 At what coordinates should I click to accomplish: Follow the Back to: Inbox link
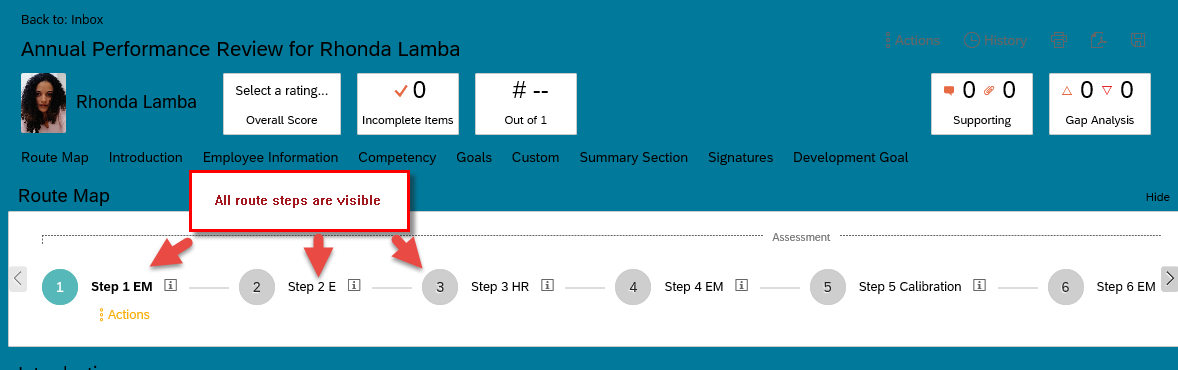pyautogui.click(x=62, y=20)
